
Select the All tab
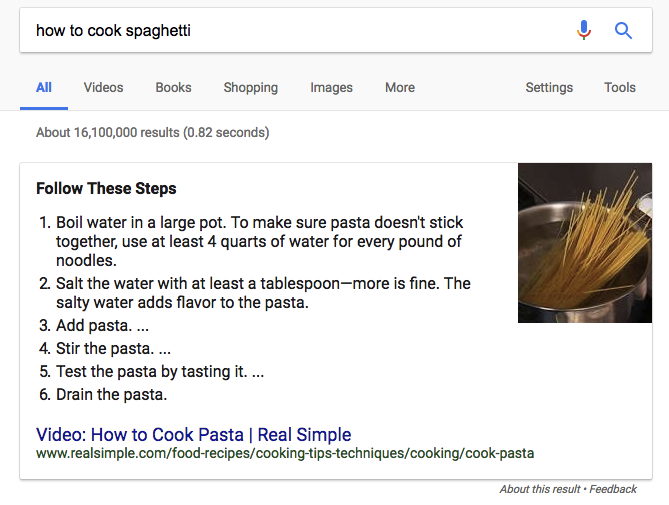click(44, 87)
